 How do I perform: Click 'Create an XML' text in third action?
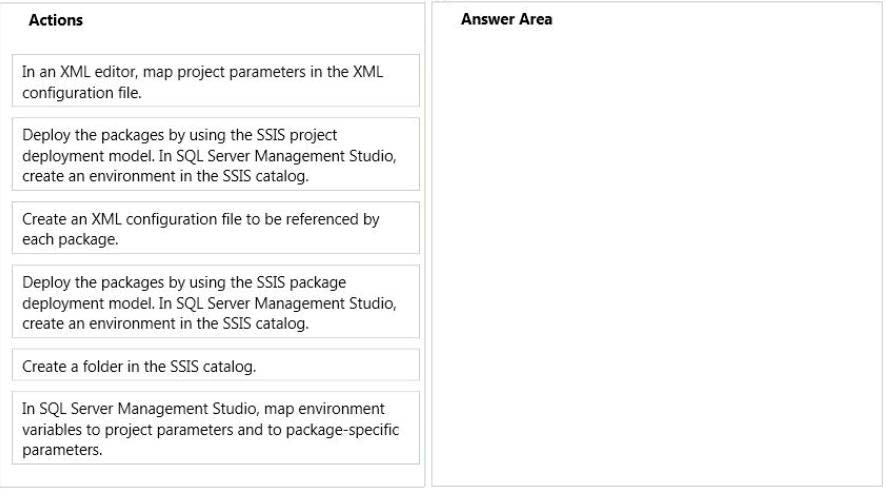tap(72, 219)
